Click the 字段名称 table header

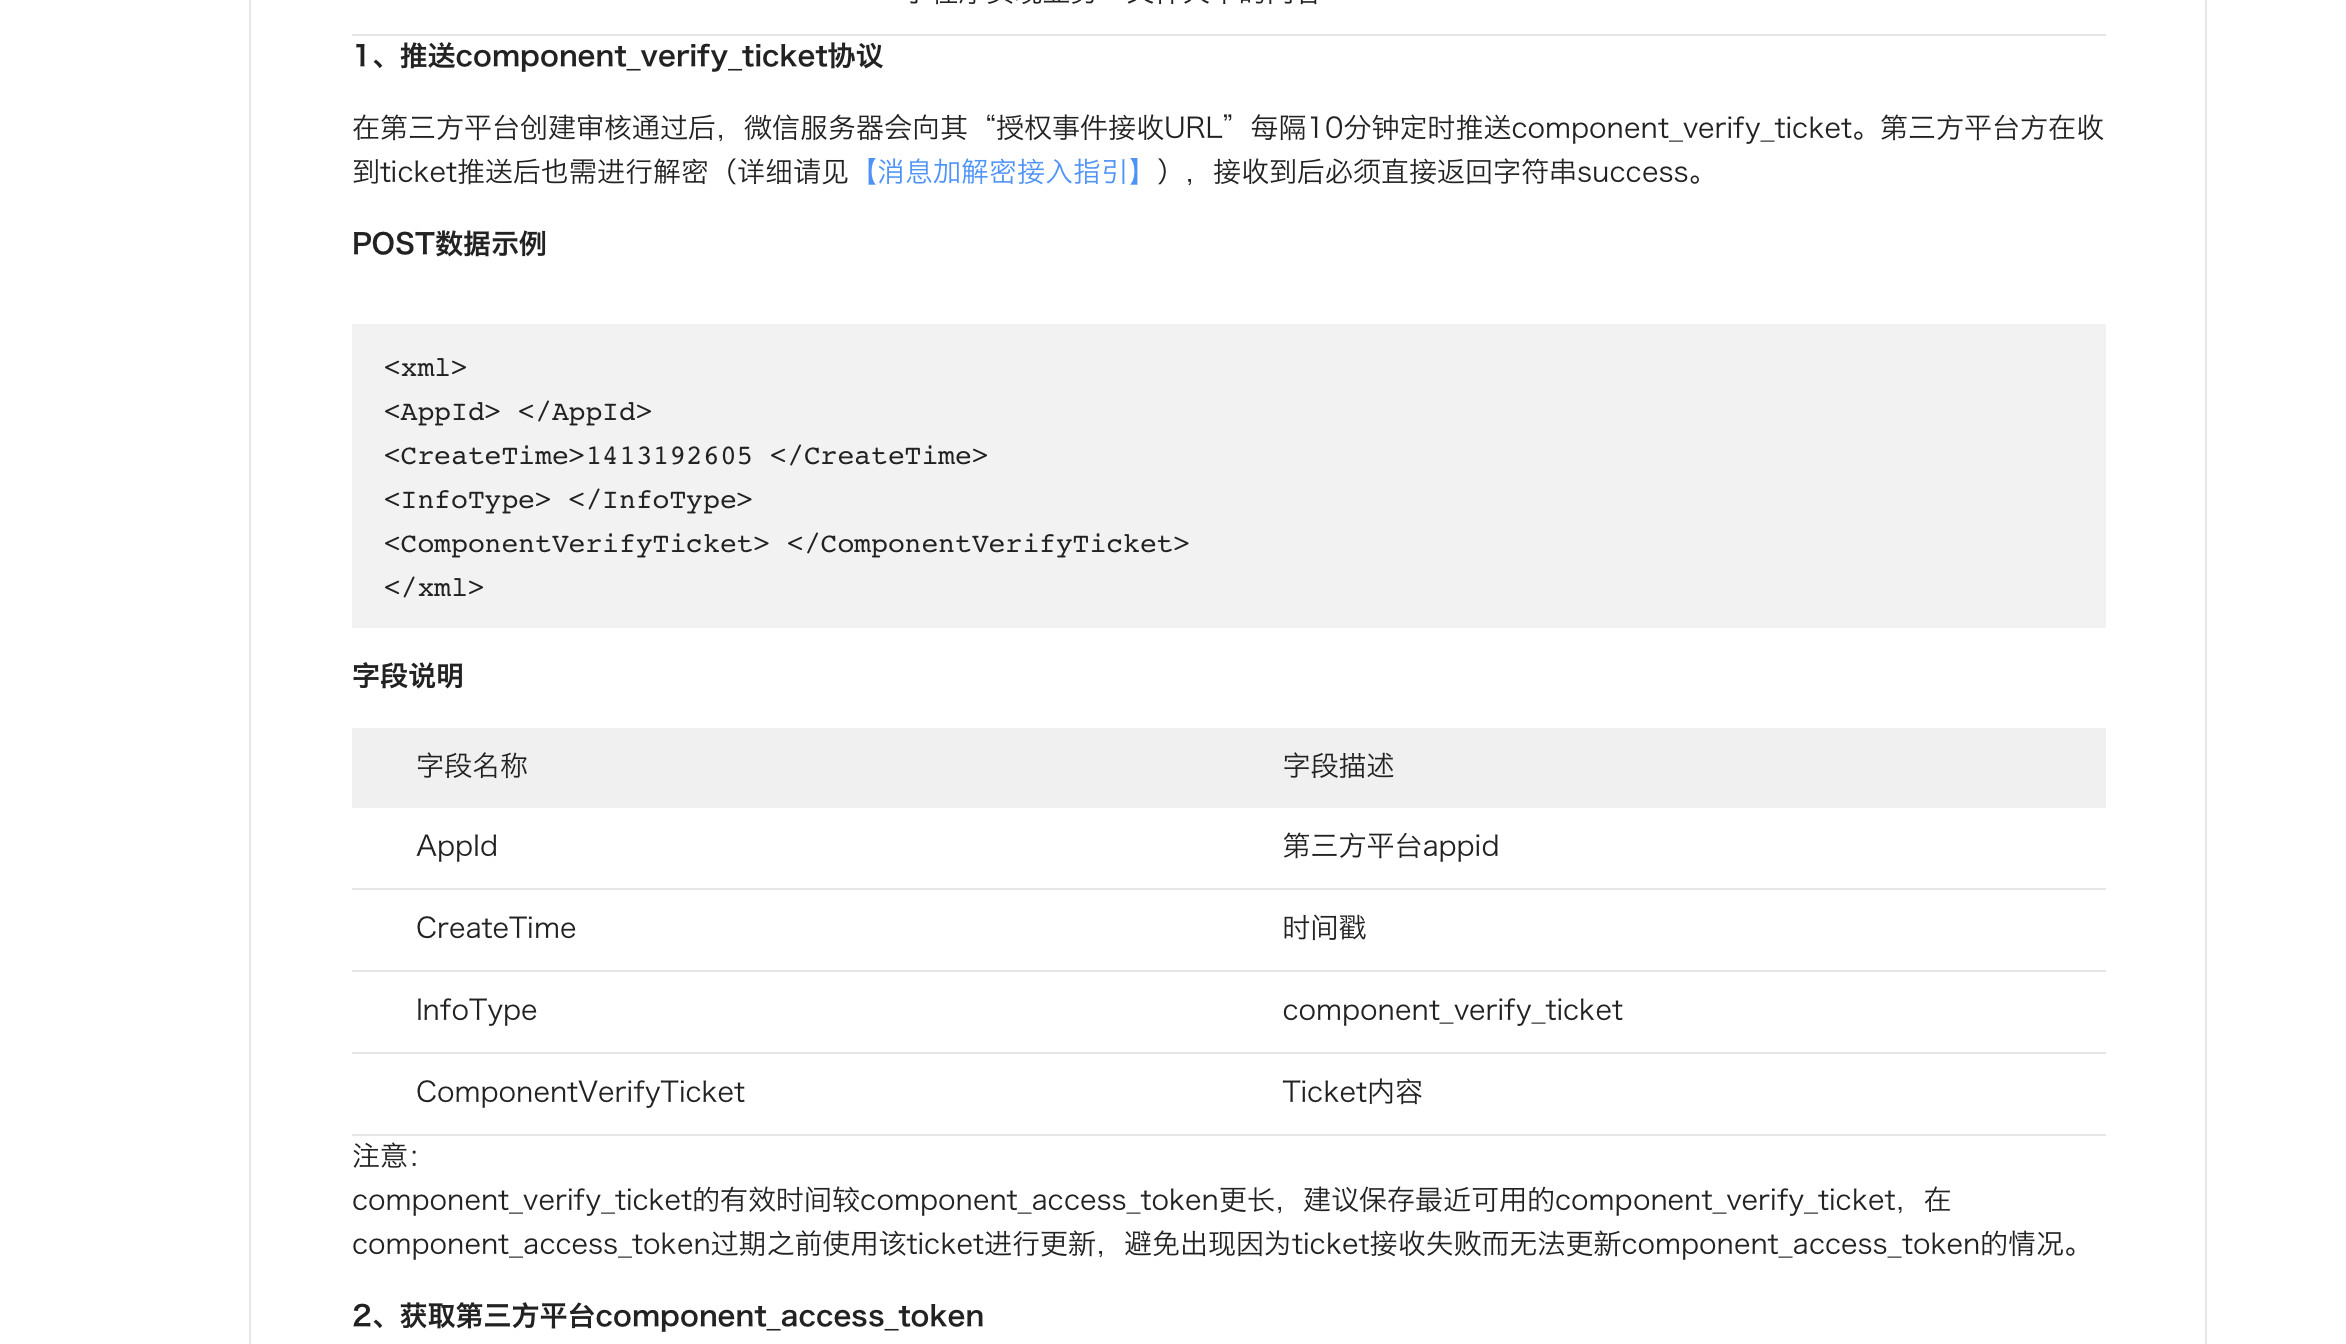(472, 766)
